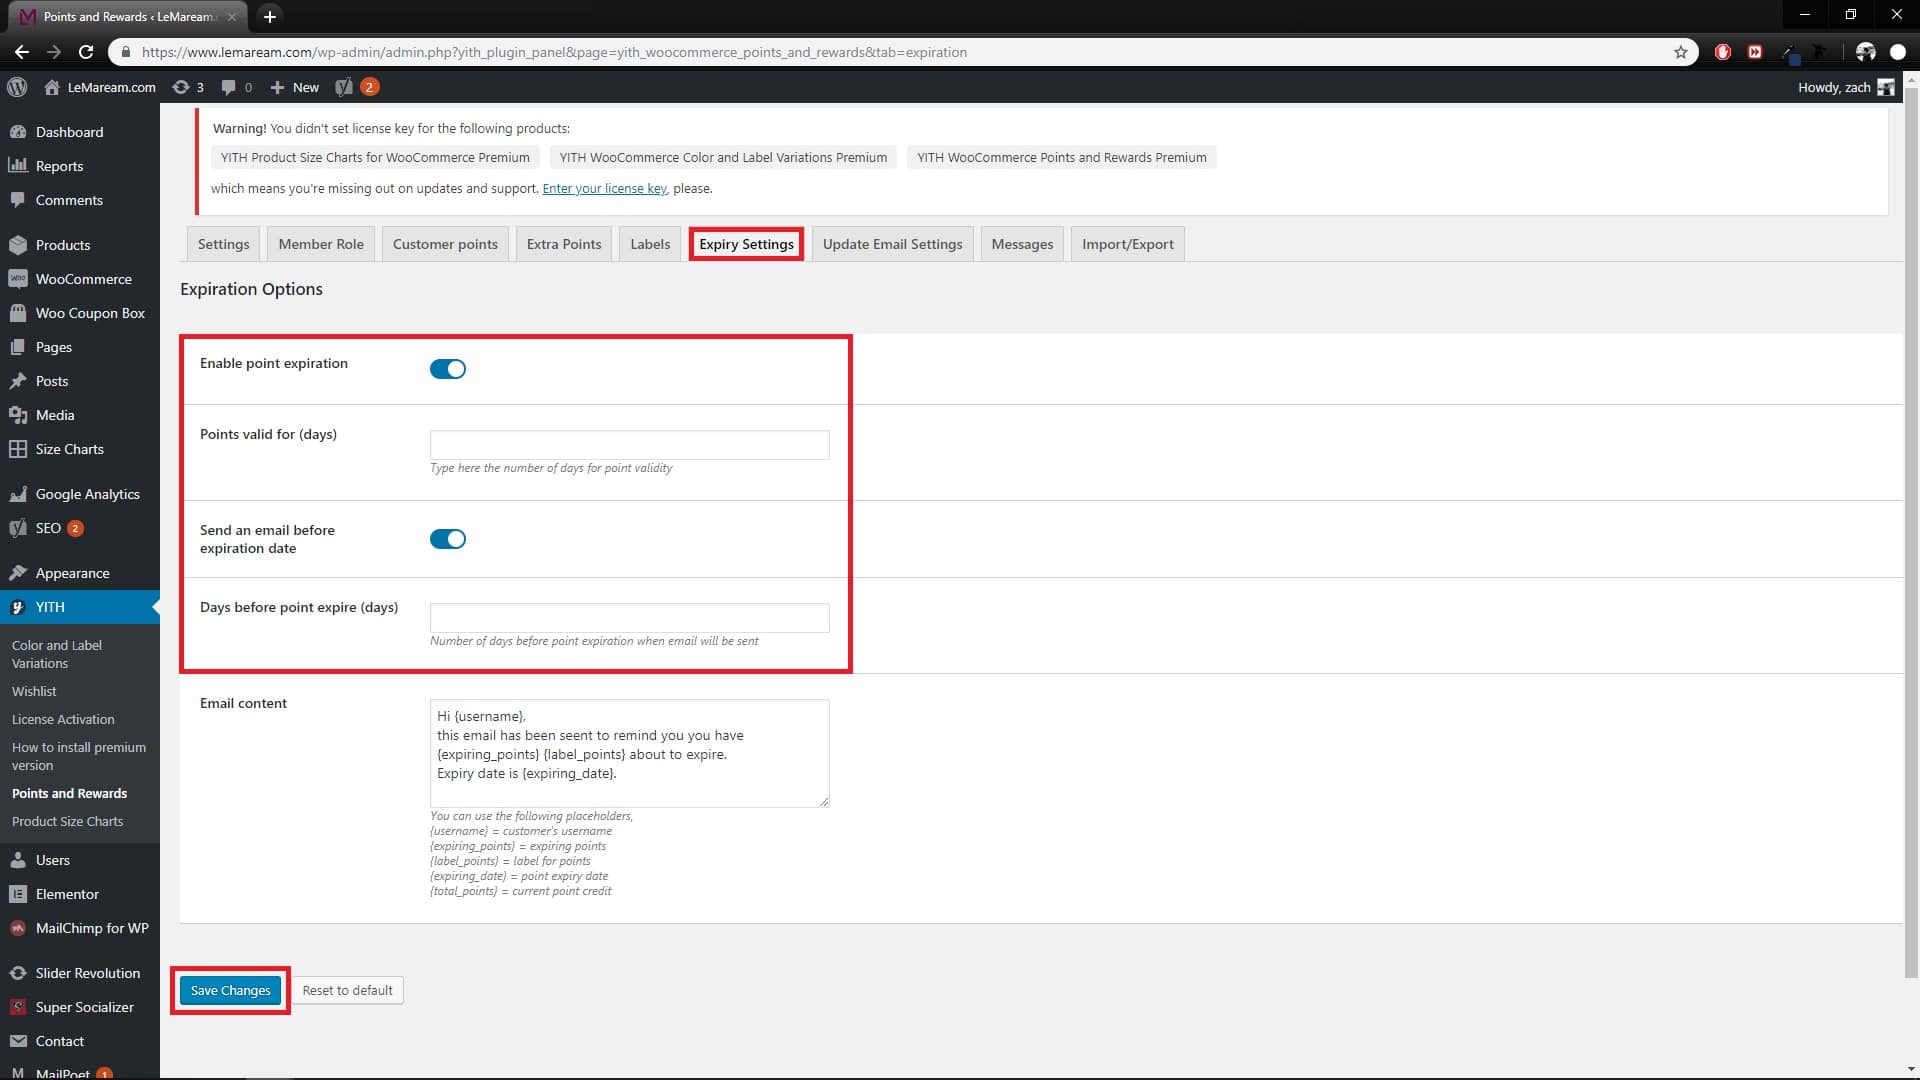Open How to install premium version
This screenshot has height=1080, width=1920.
[x=80, y=756]
